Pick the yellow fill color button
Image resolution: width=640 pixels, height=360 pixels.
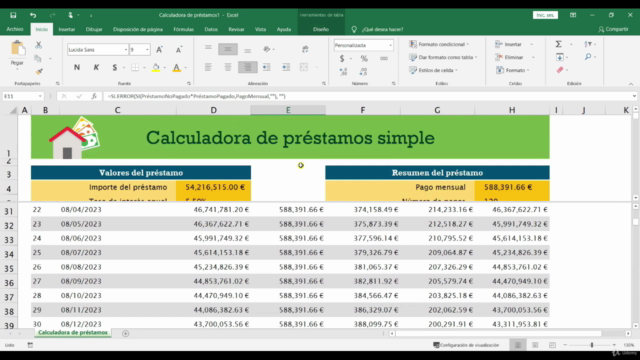pyautogui.click(x=156, y=67)
